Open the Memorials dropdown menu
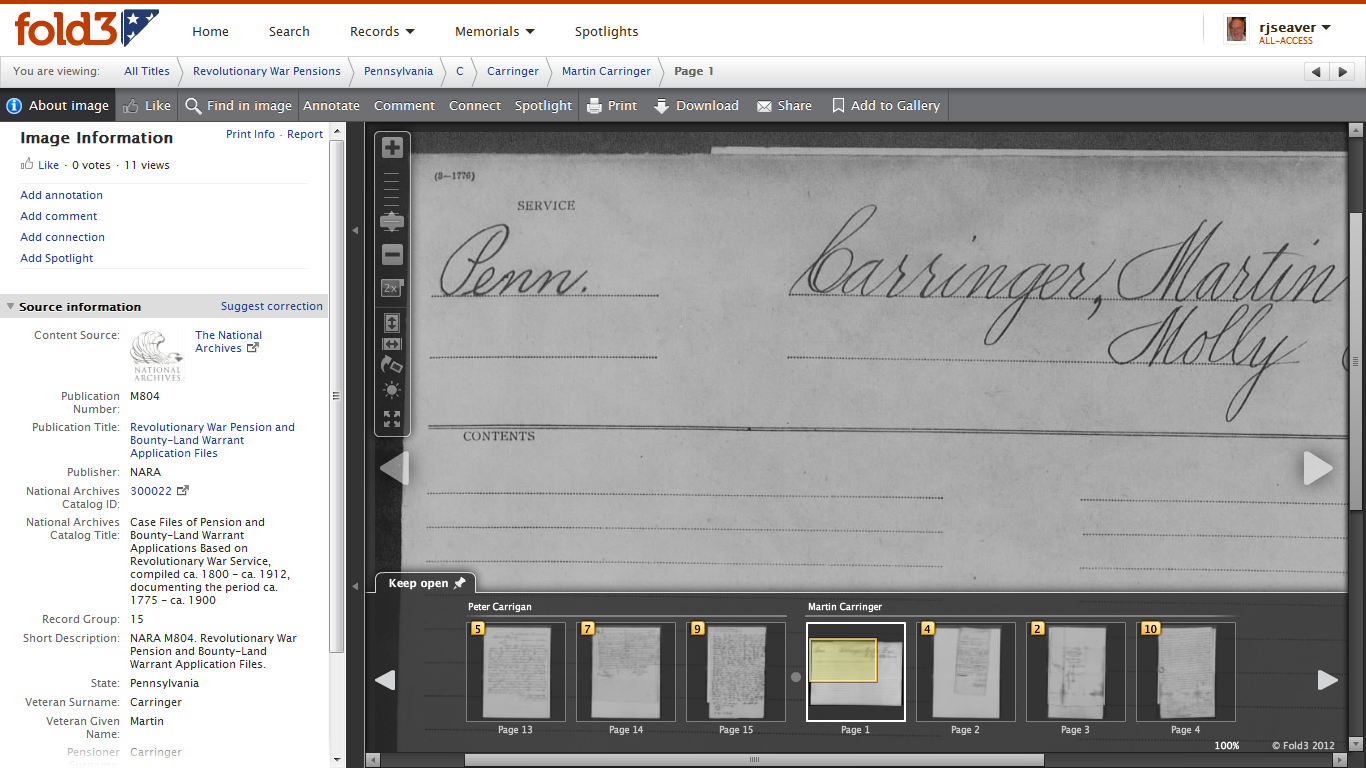Image resolution: width=1366 pixels, height=768 pixels. [x=494, y=31]
